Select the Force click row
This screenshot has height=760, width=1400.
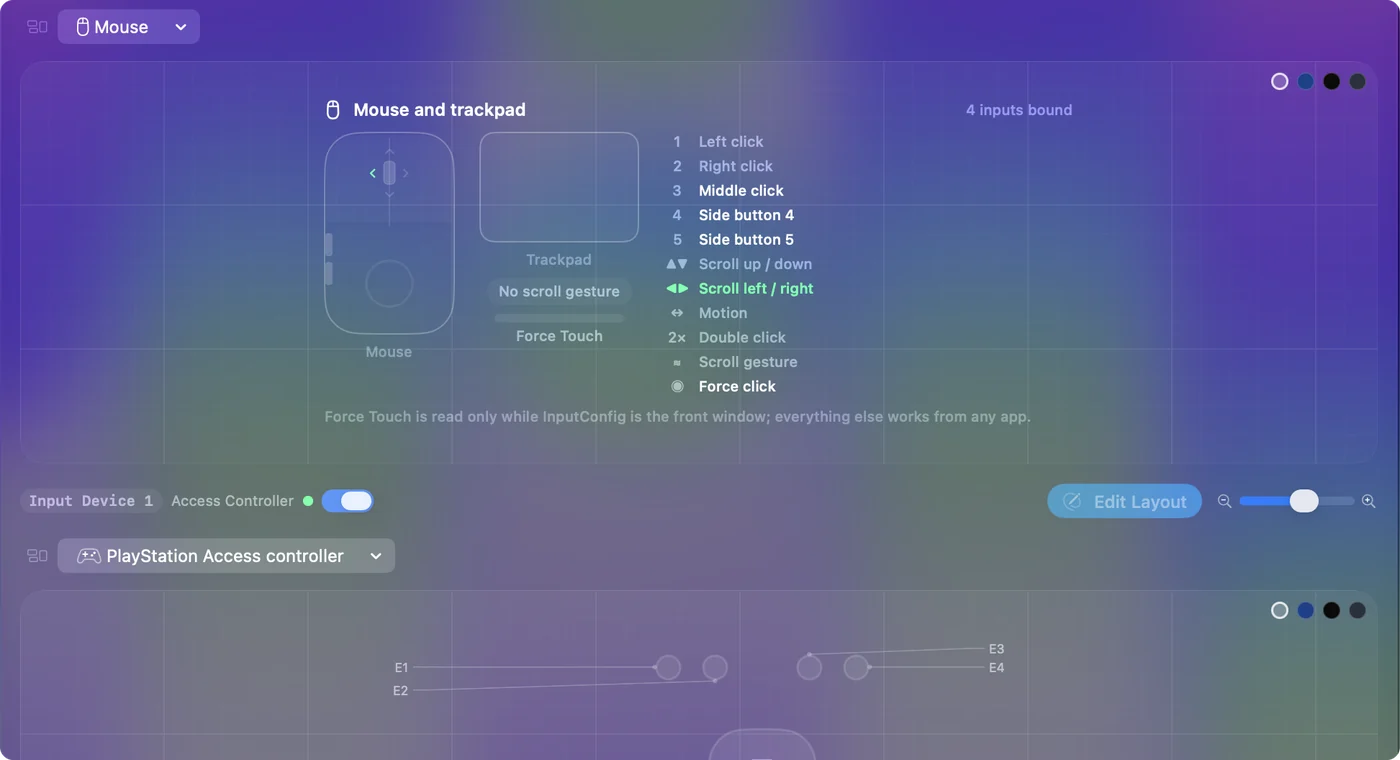click(722, 386)
